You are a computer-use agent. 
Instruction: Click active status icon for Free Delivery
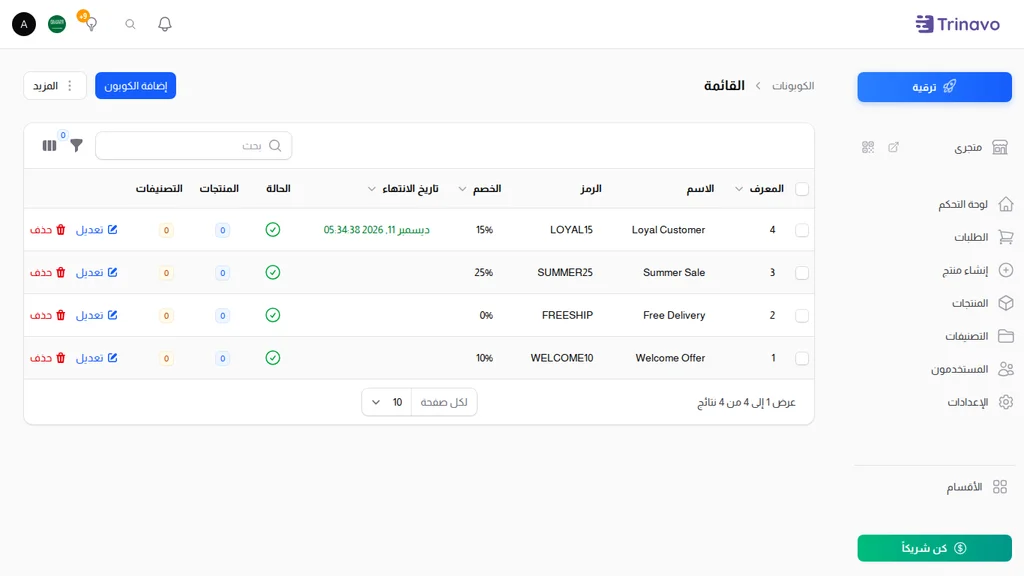[273, 315]
